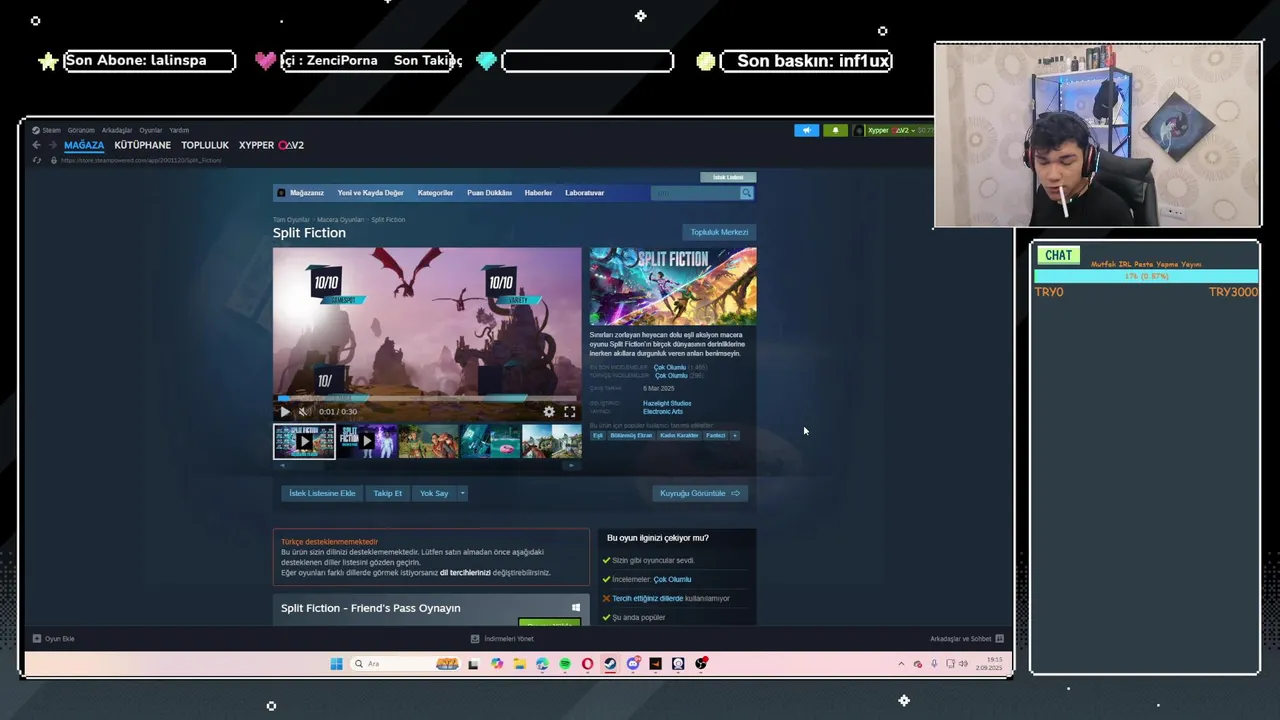Click Tüm Oyunlar breadcrumb
Image resolution: width=1280 pixels, height=720 pixels.
[x=291, y=220]
